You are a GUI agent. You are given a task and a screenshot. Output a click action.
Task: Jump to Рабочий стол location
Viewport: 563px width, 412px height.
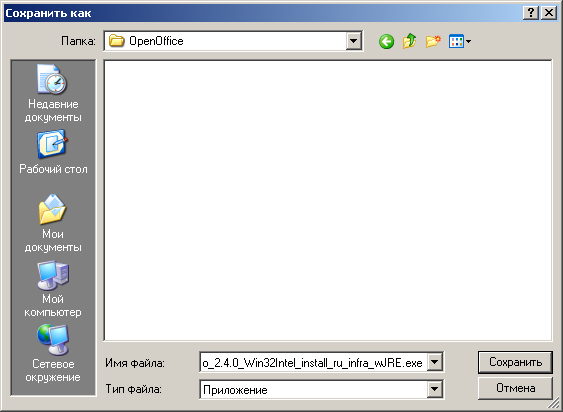[x=53, y=152]
